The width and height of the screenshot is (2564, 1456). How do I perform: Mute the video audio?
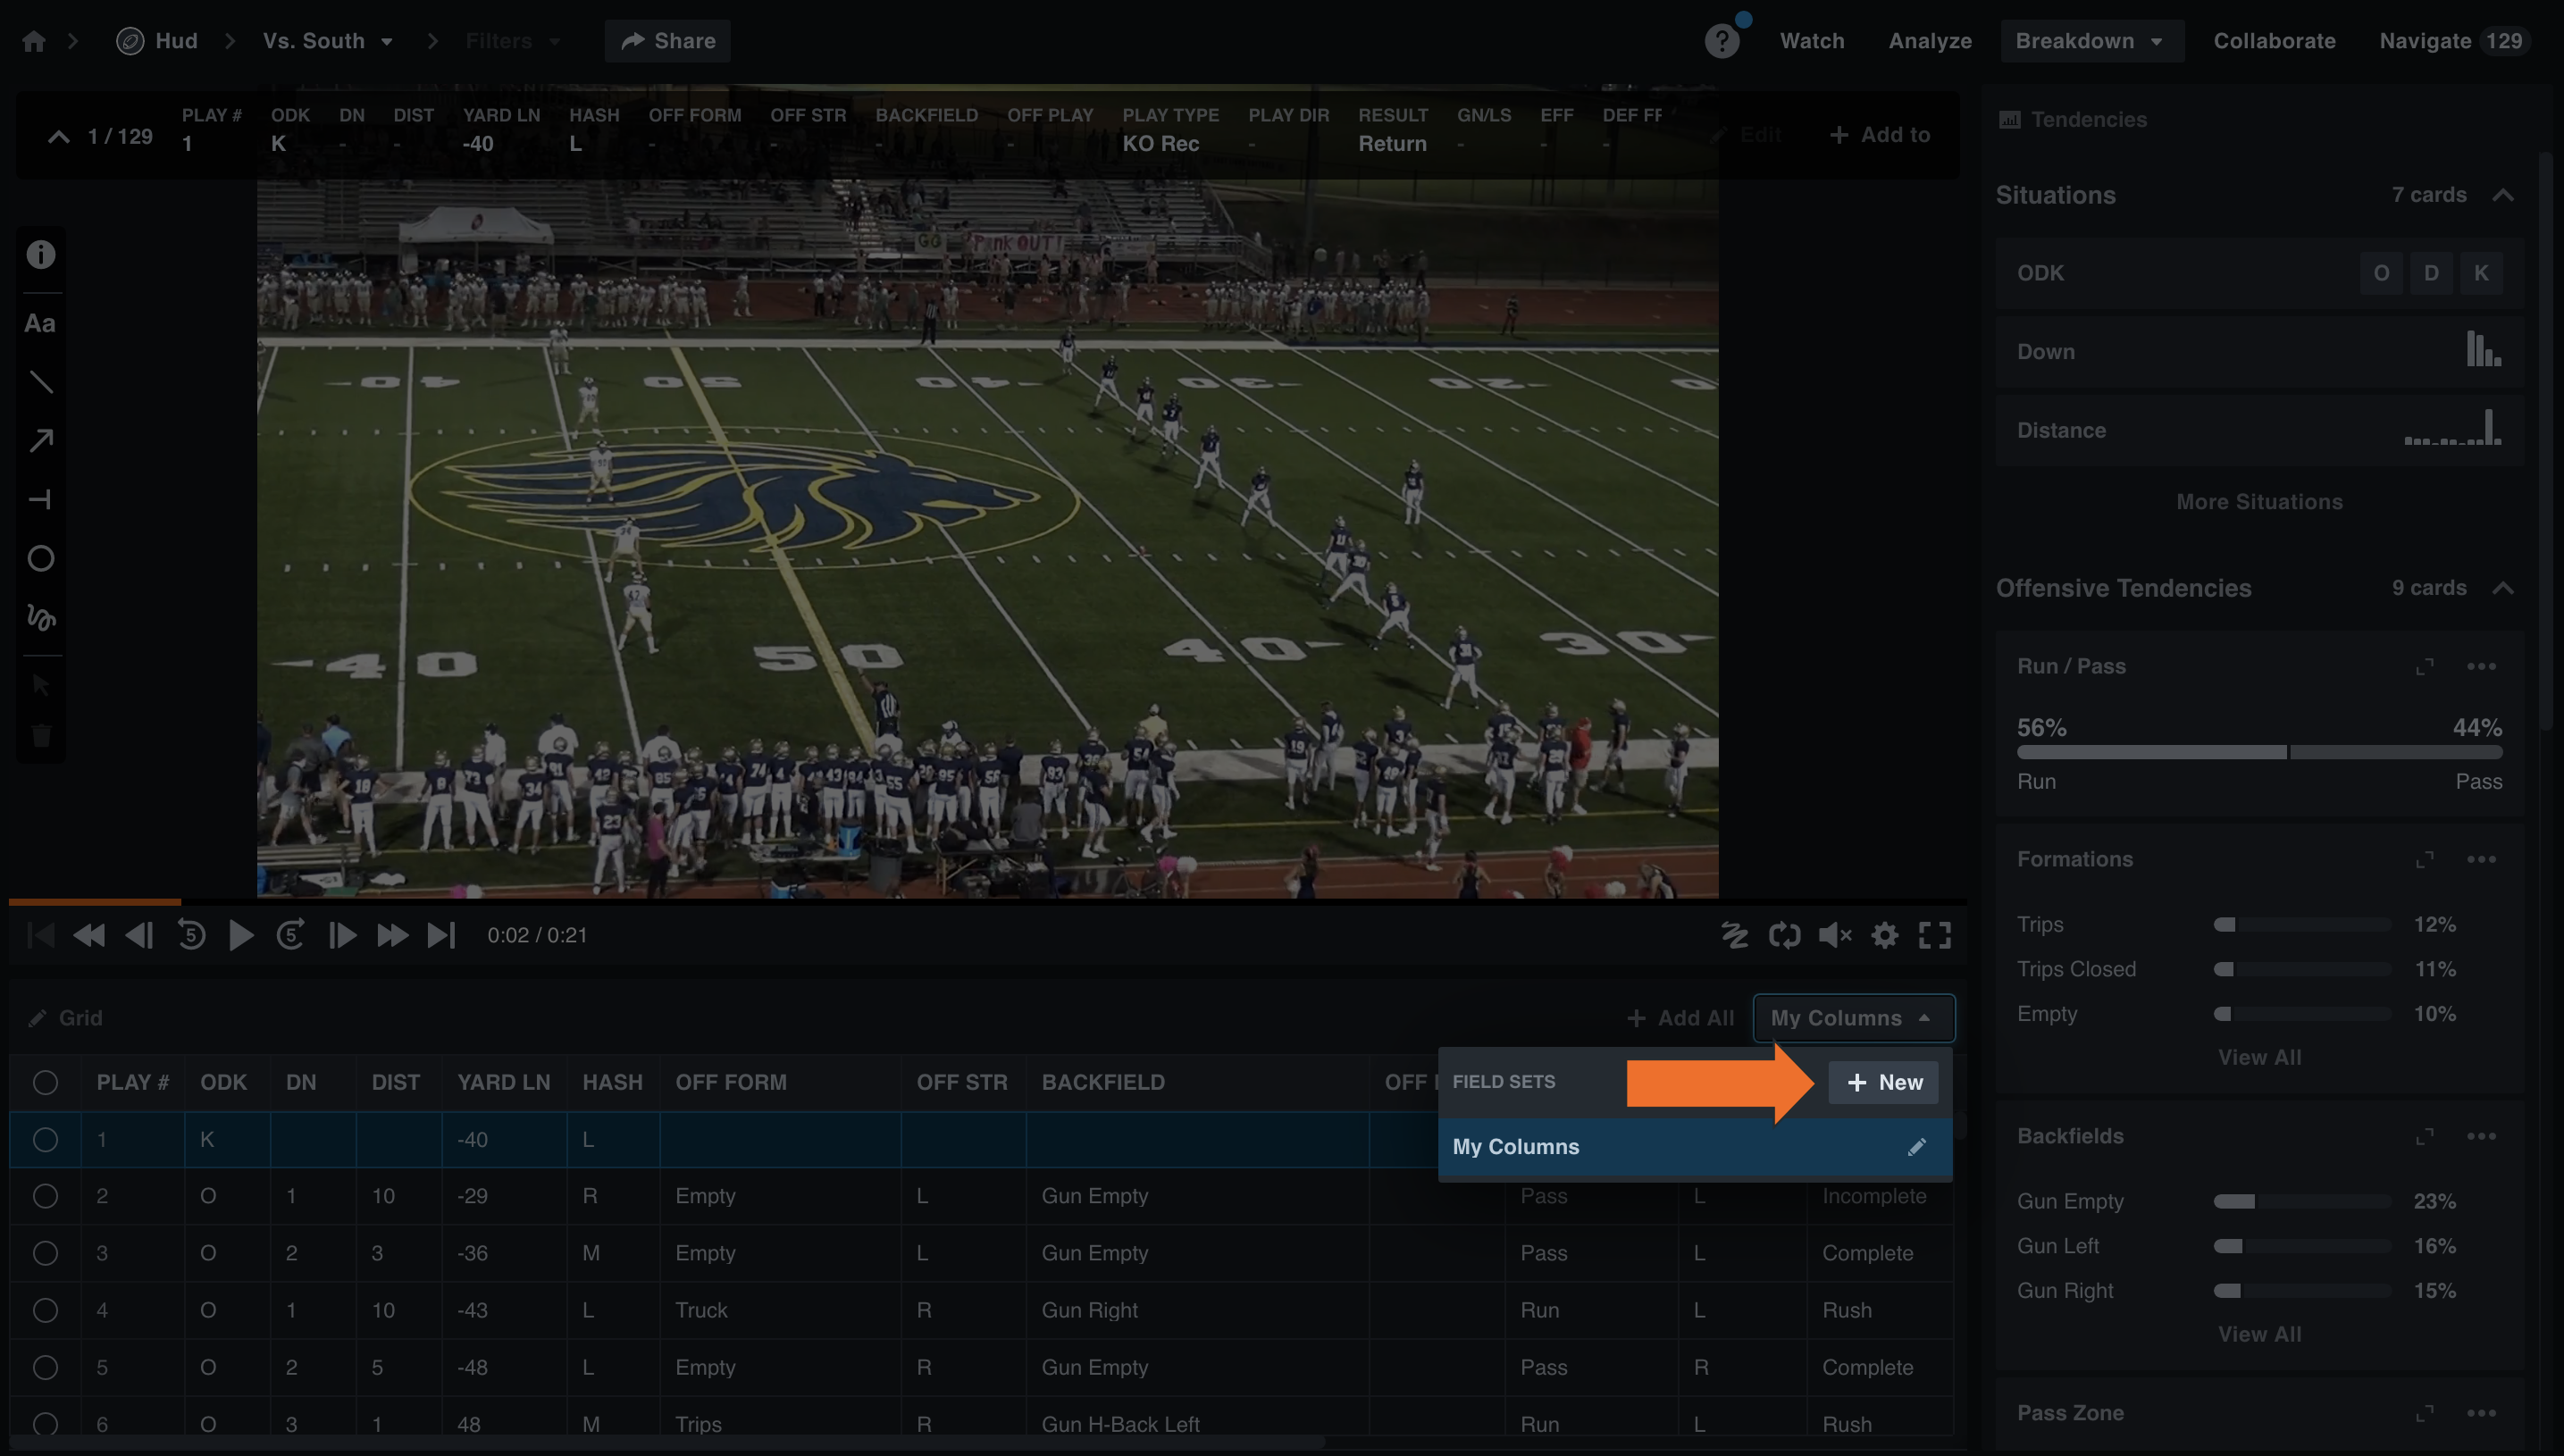[x=1836, y=934]
